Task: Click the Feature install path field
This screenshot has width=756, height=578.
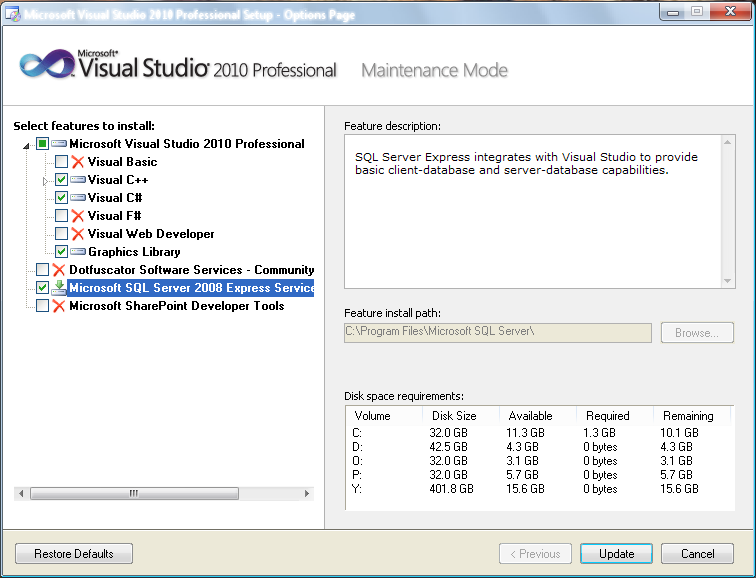Action: pos(498,333)
